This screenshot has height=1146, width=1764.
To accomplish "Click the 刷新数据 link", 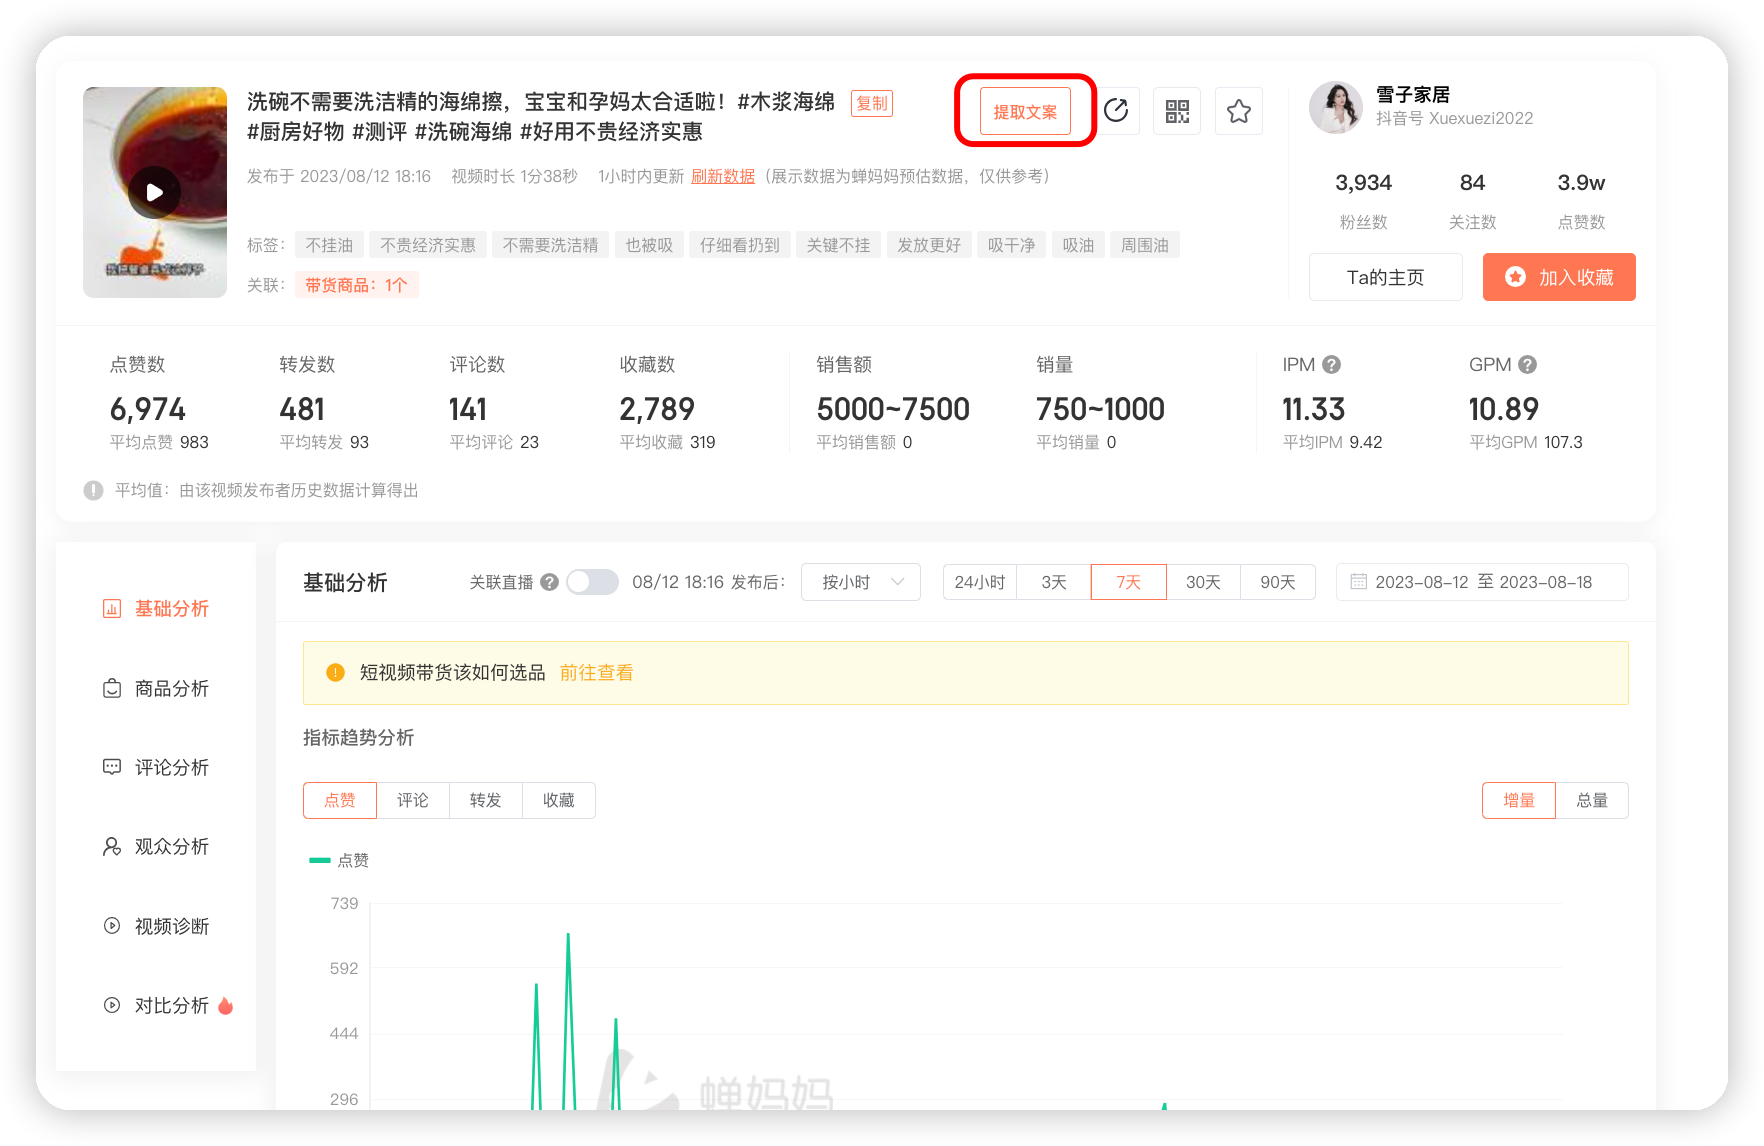I will point(723,176).
